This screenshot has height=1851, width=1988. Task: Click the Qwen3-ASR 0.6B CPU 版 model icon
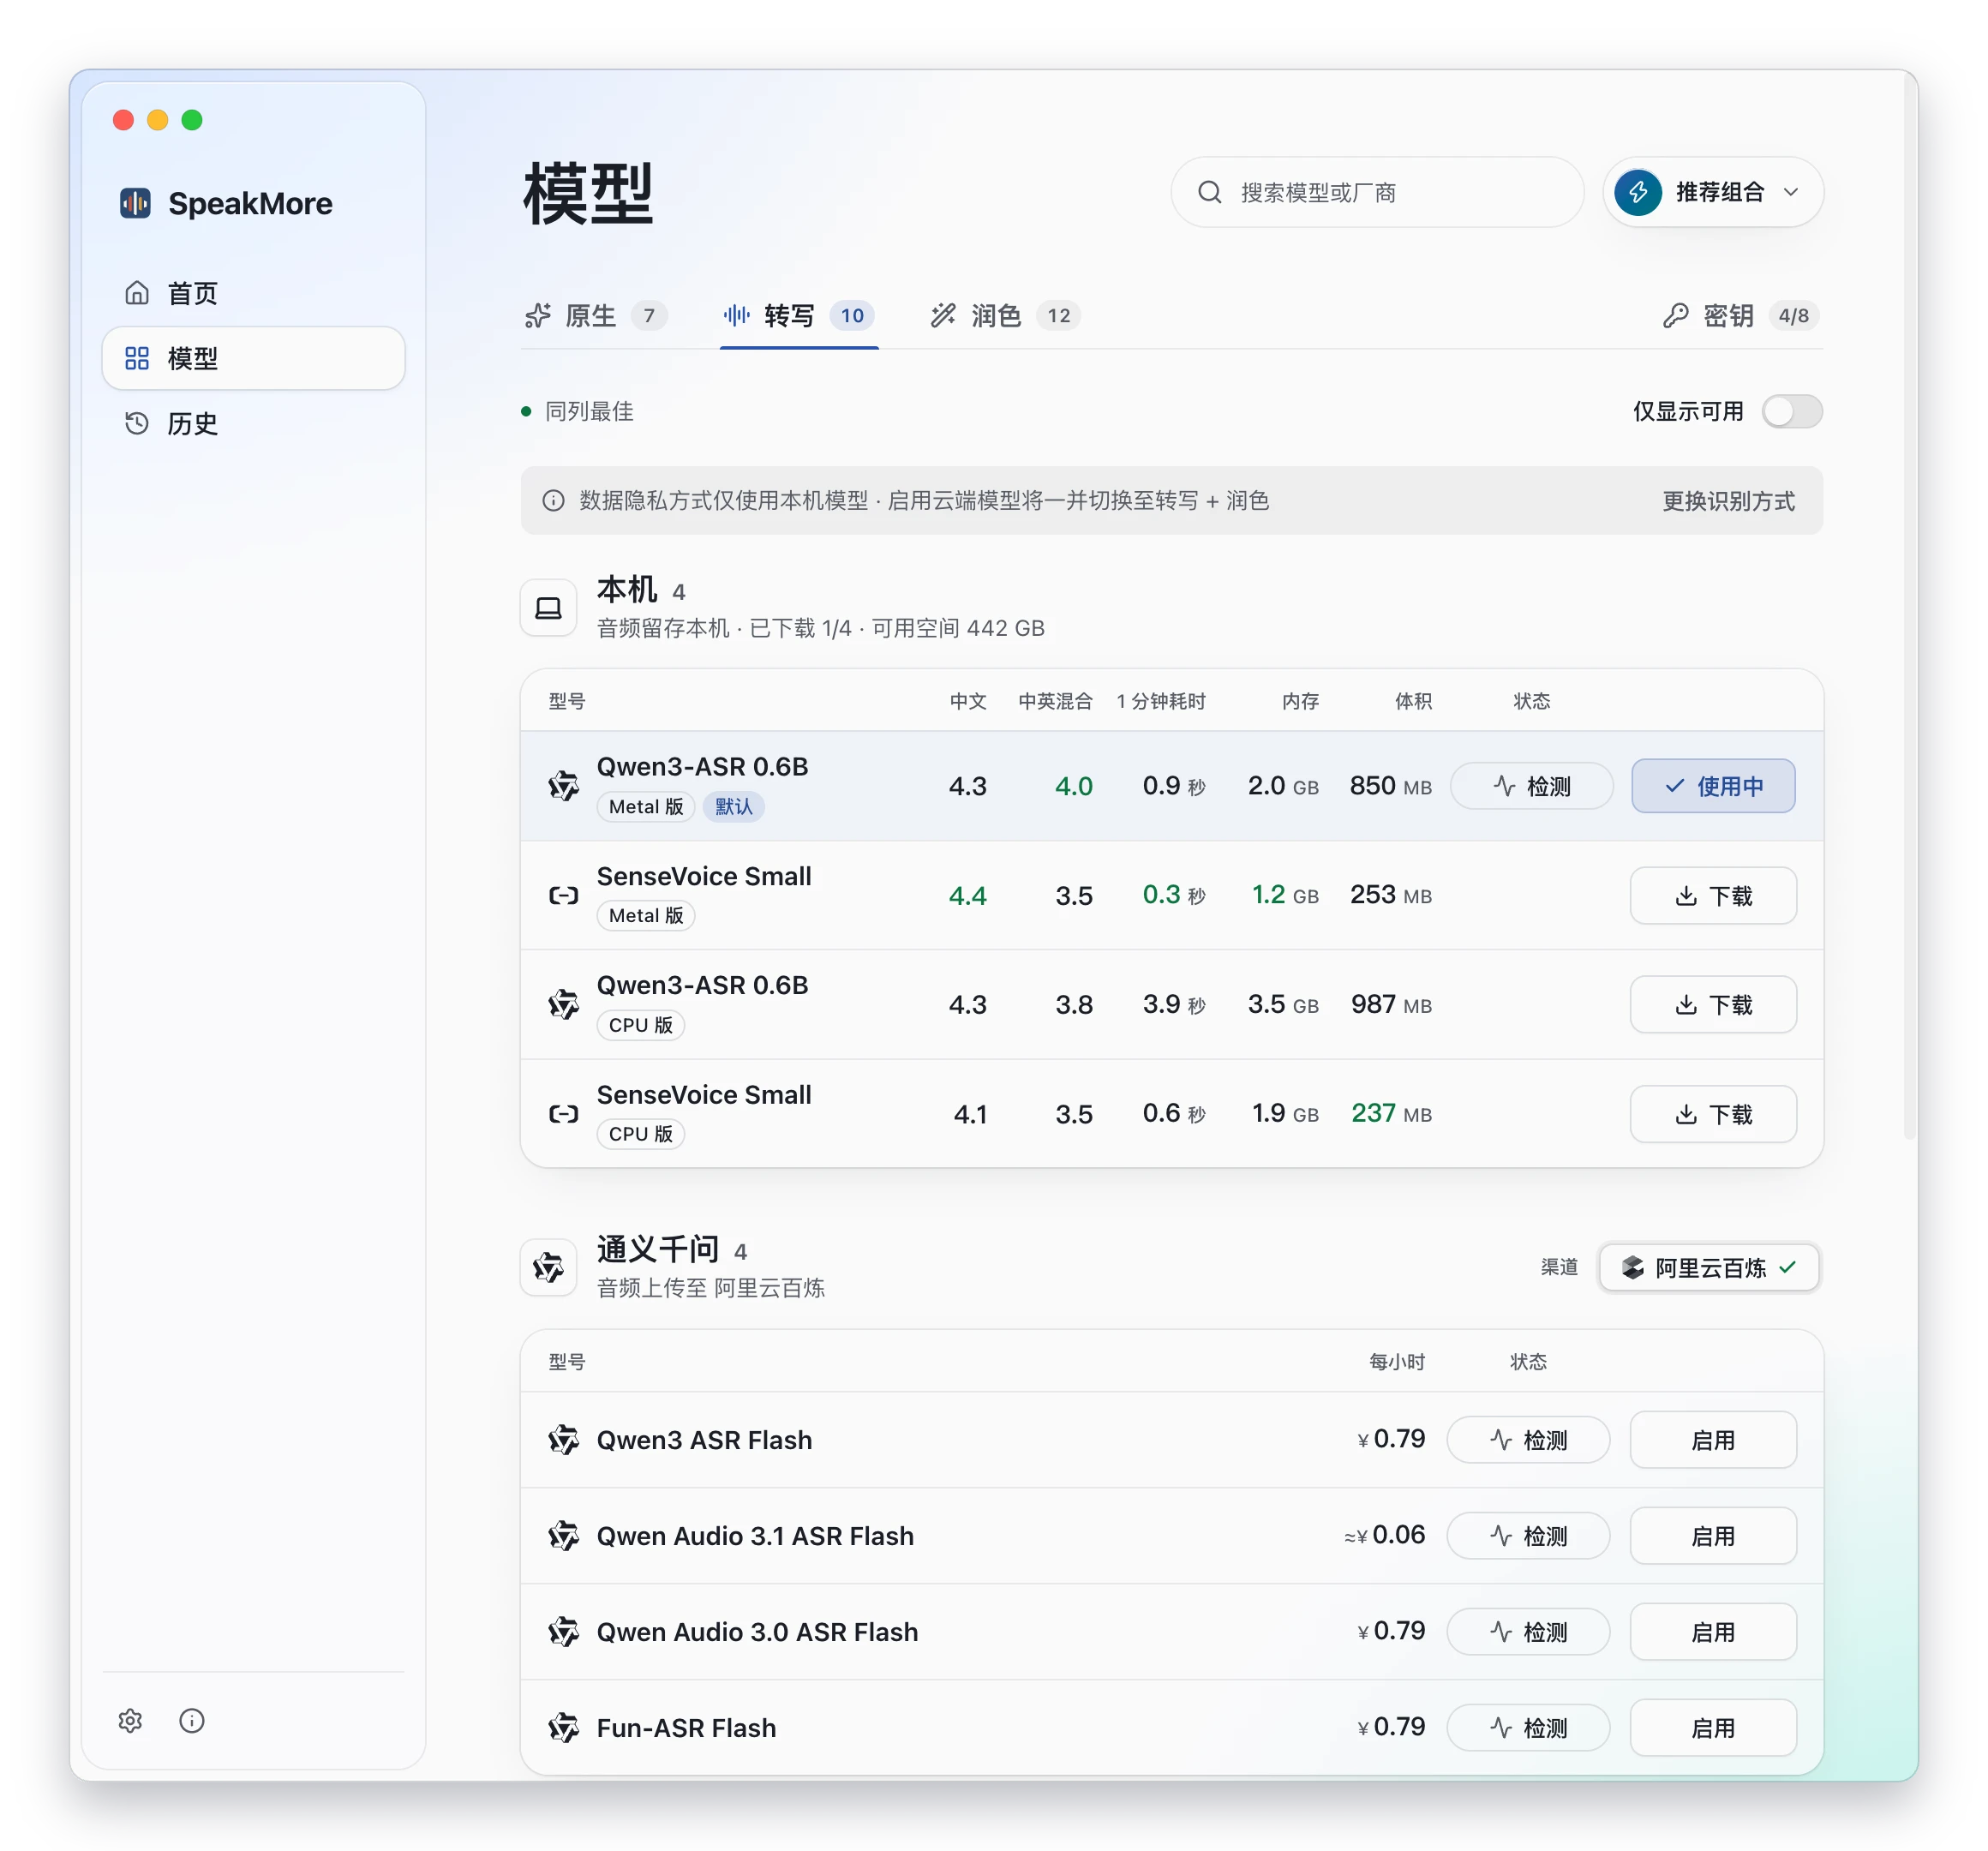pyautogui.click(x=564, y=1004)
